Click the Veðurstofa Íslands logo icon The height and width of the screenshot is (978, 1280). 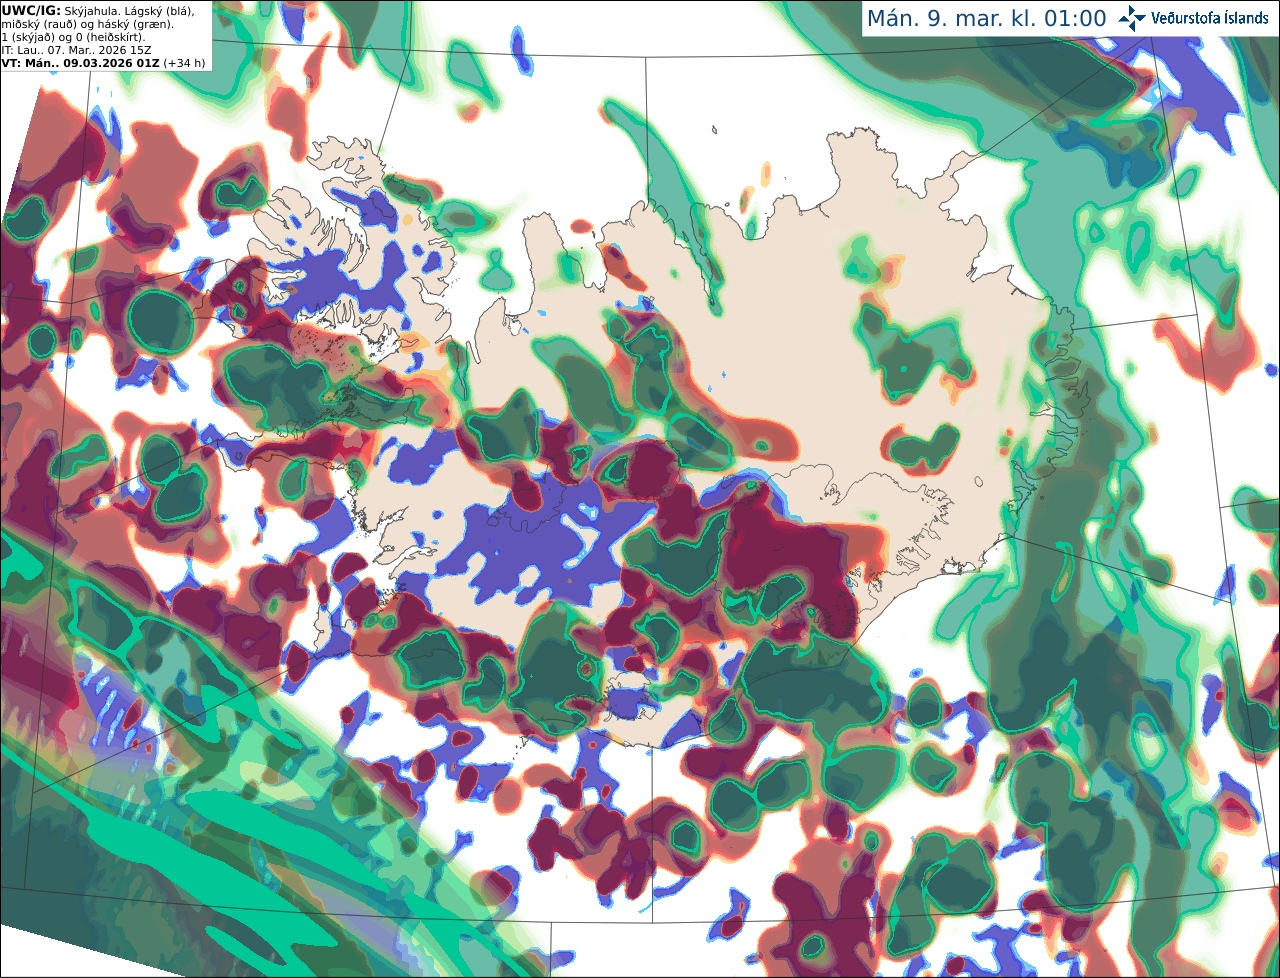(x=1132, y=18)
